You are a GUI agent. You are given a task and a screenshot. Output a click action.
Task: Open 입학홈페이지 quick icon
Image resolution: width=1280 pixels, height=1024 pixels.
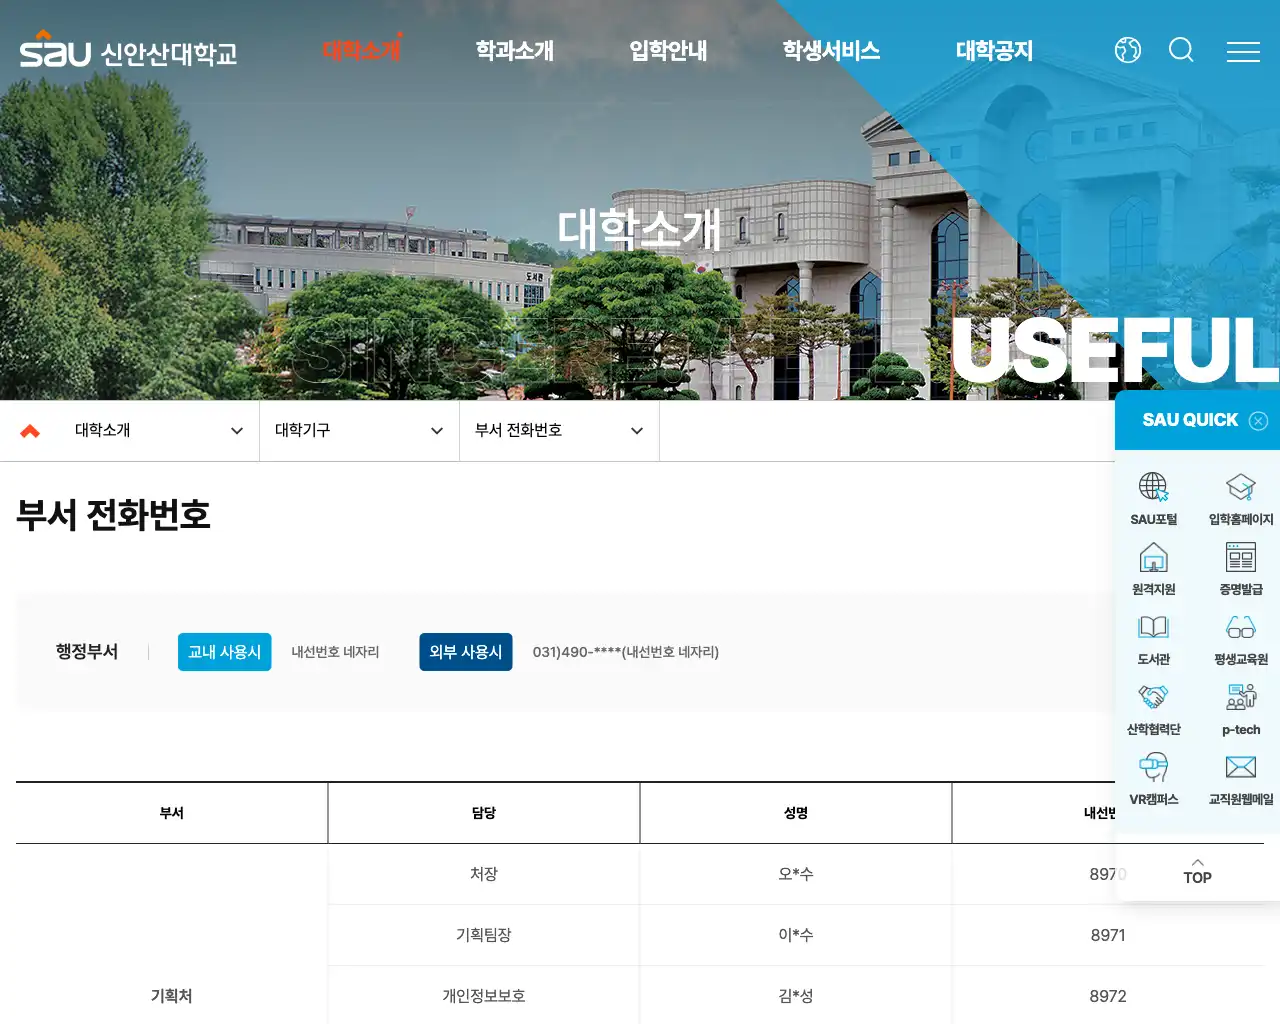1241,499
